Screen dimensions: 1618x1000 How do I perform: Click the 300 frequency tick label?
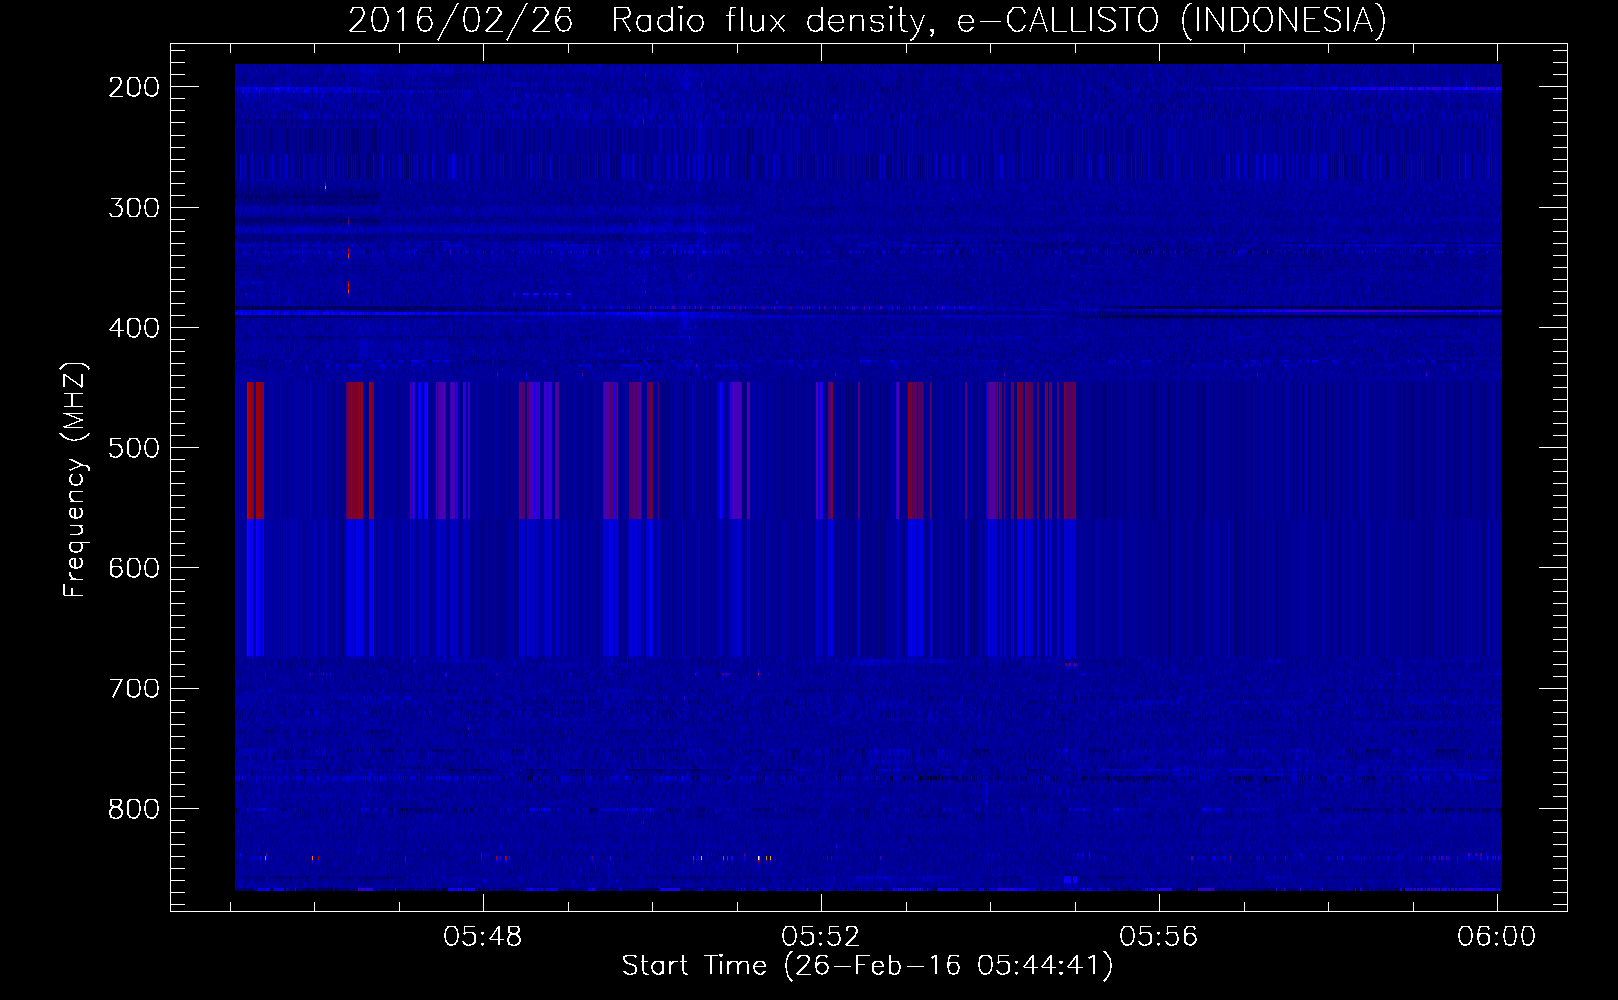pyautogui.click(x=134, y=208)
